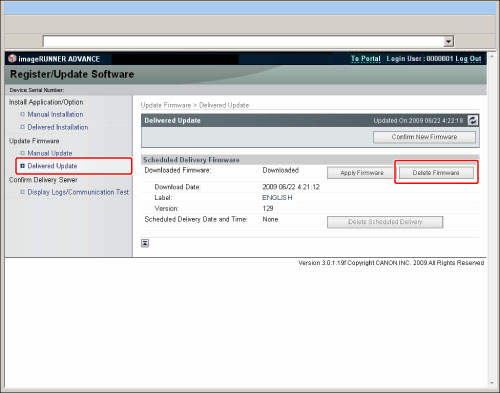Click the scrollbar down arrow
Viewport: 500px width, 393px height.
click(x=492, y=383)
